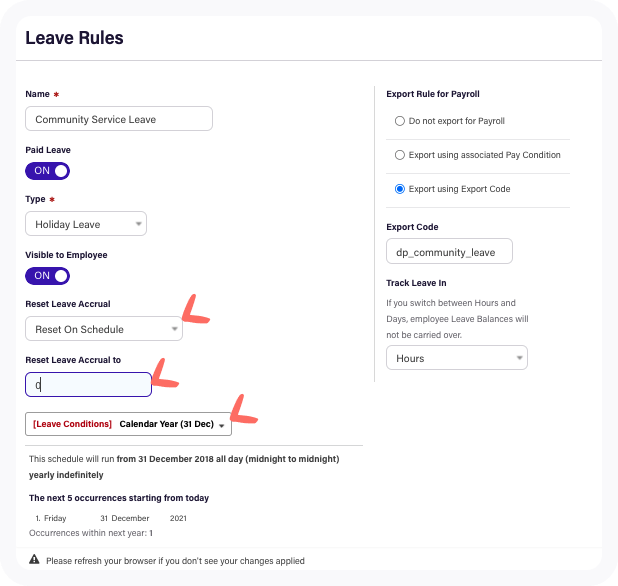This screenshot has width=618, height=586.
Task: Click the red Leave Conditions label
Action: [73, 424]
